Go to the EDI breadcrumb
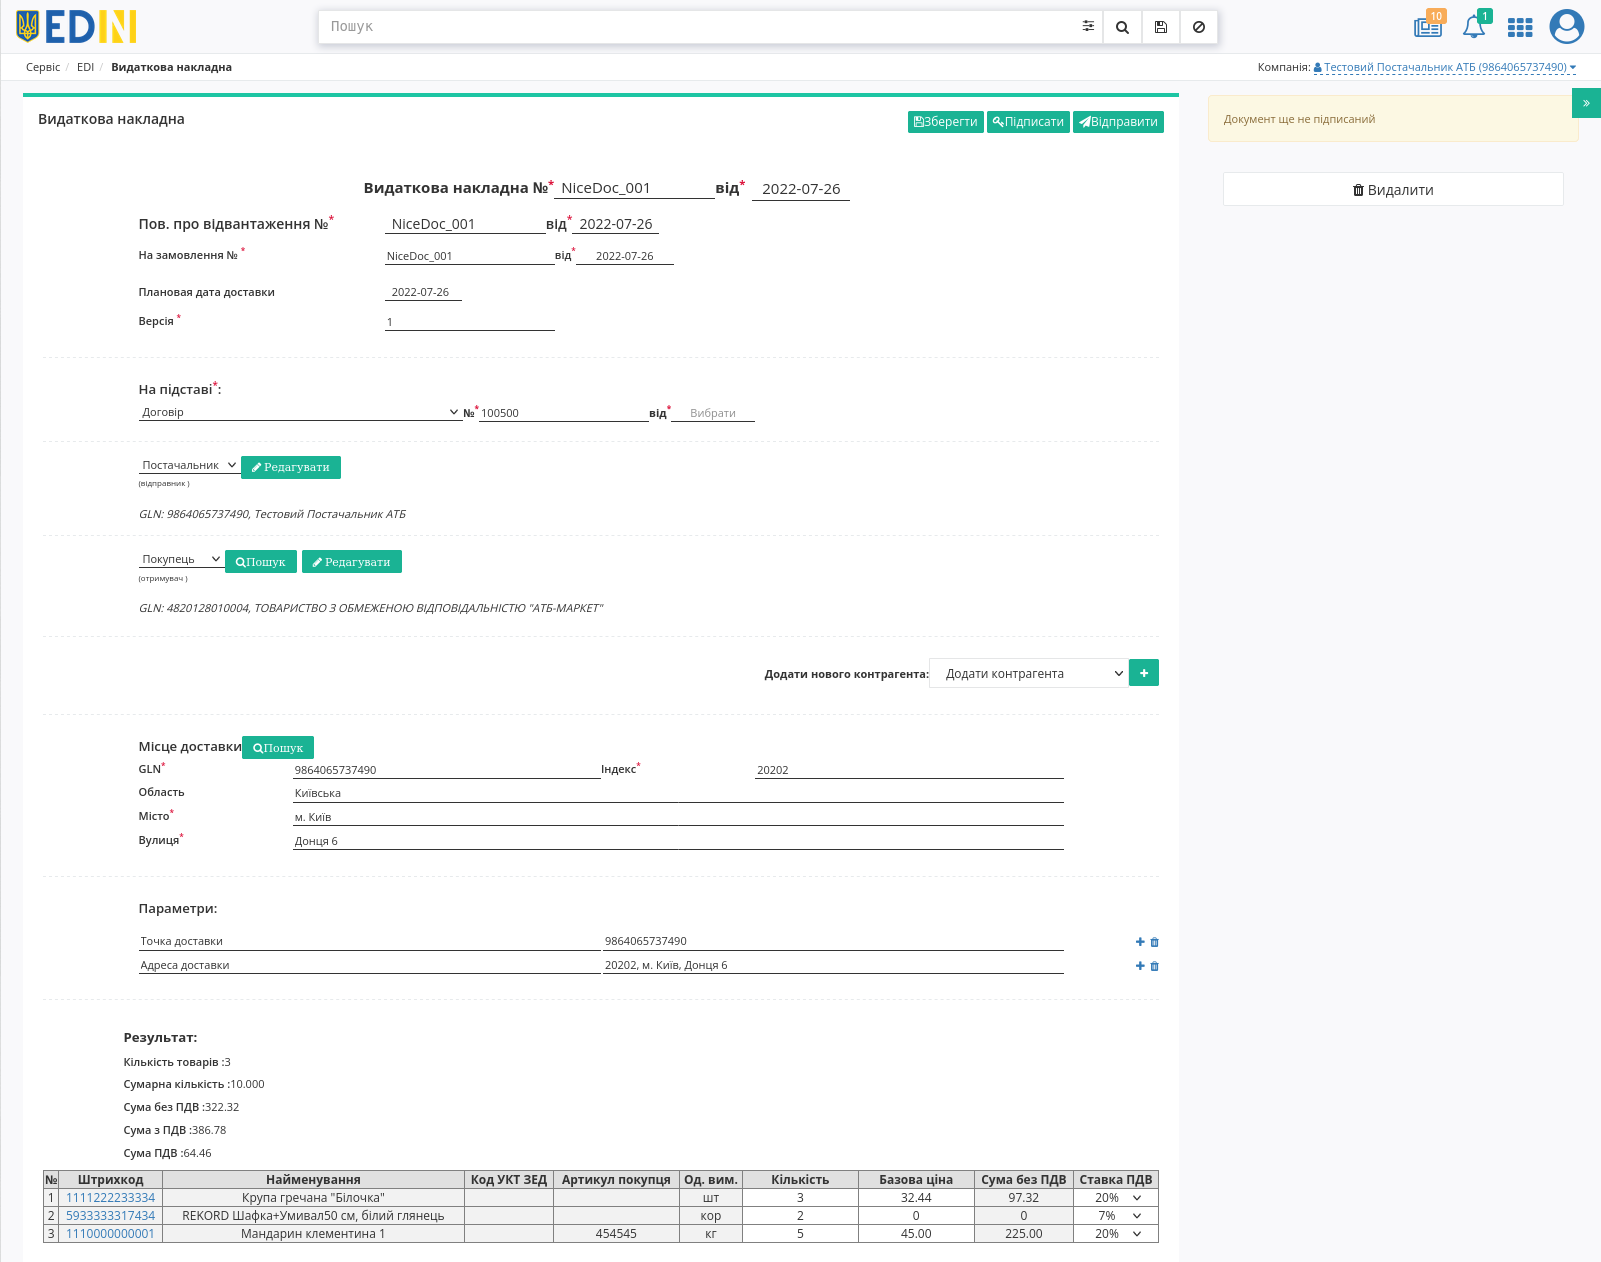This screenshot has width=1601, height=1262. point(85,67)
